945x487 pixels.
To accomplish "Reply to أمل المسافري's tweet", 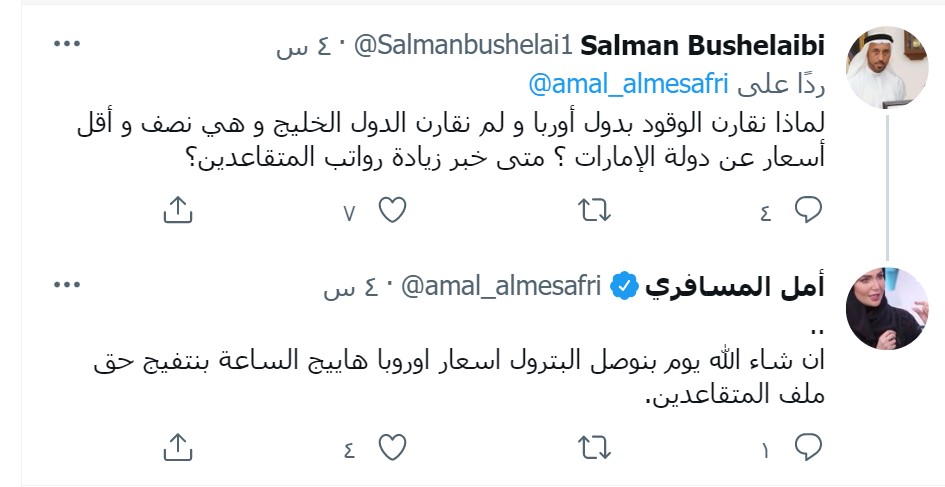I will point(808,445).
